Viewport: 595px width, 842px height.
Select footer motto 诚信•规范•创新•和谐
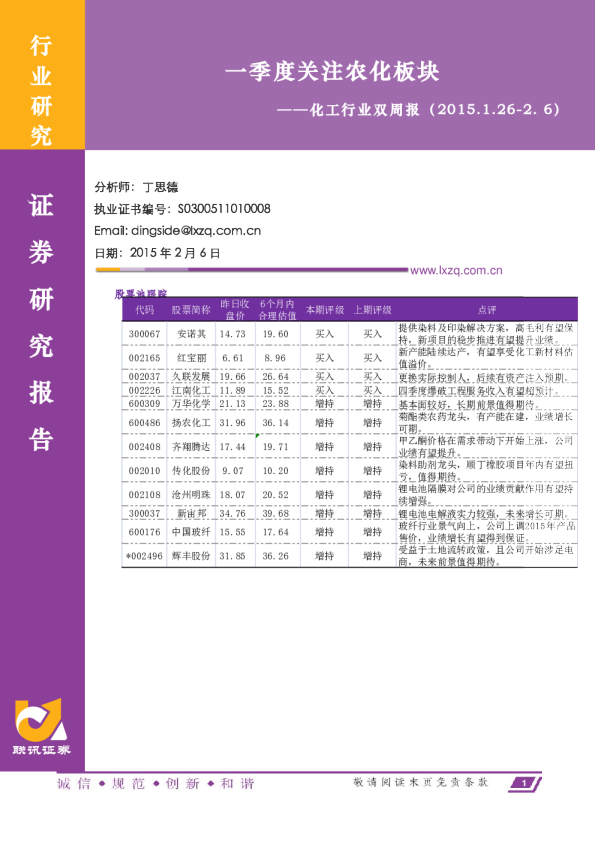point(156,784)
